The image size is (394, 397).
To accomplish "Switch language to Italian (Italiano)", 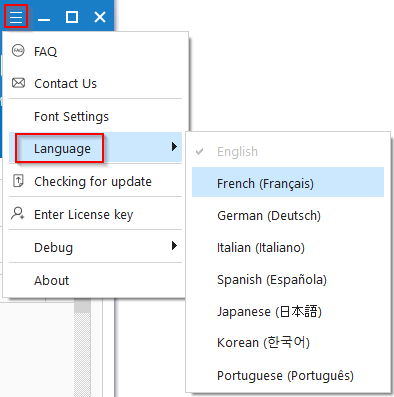I will [x=288, y=247].
